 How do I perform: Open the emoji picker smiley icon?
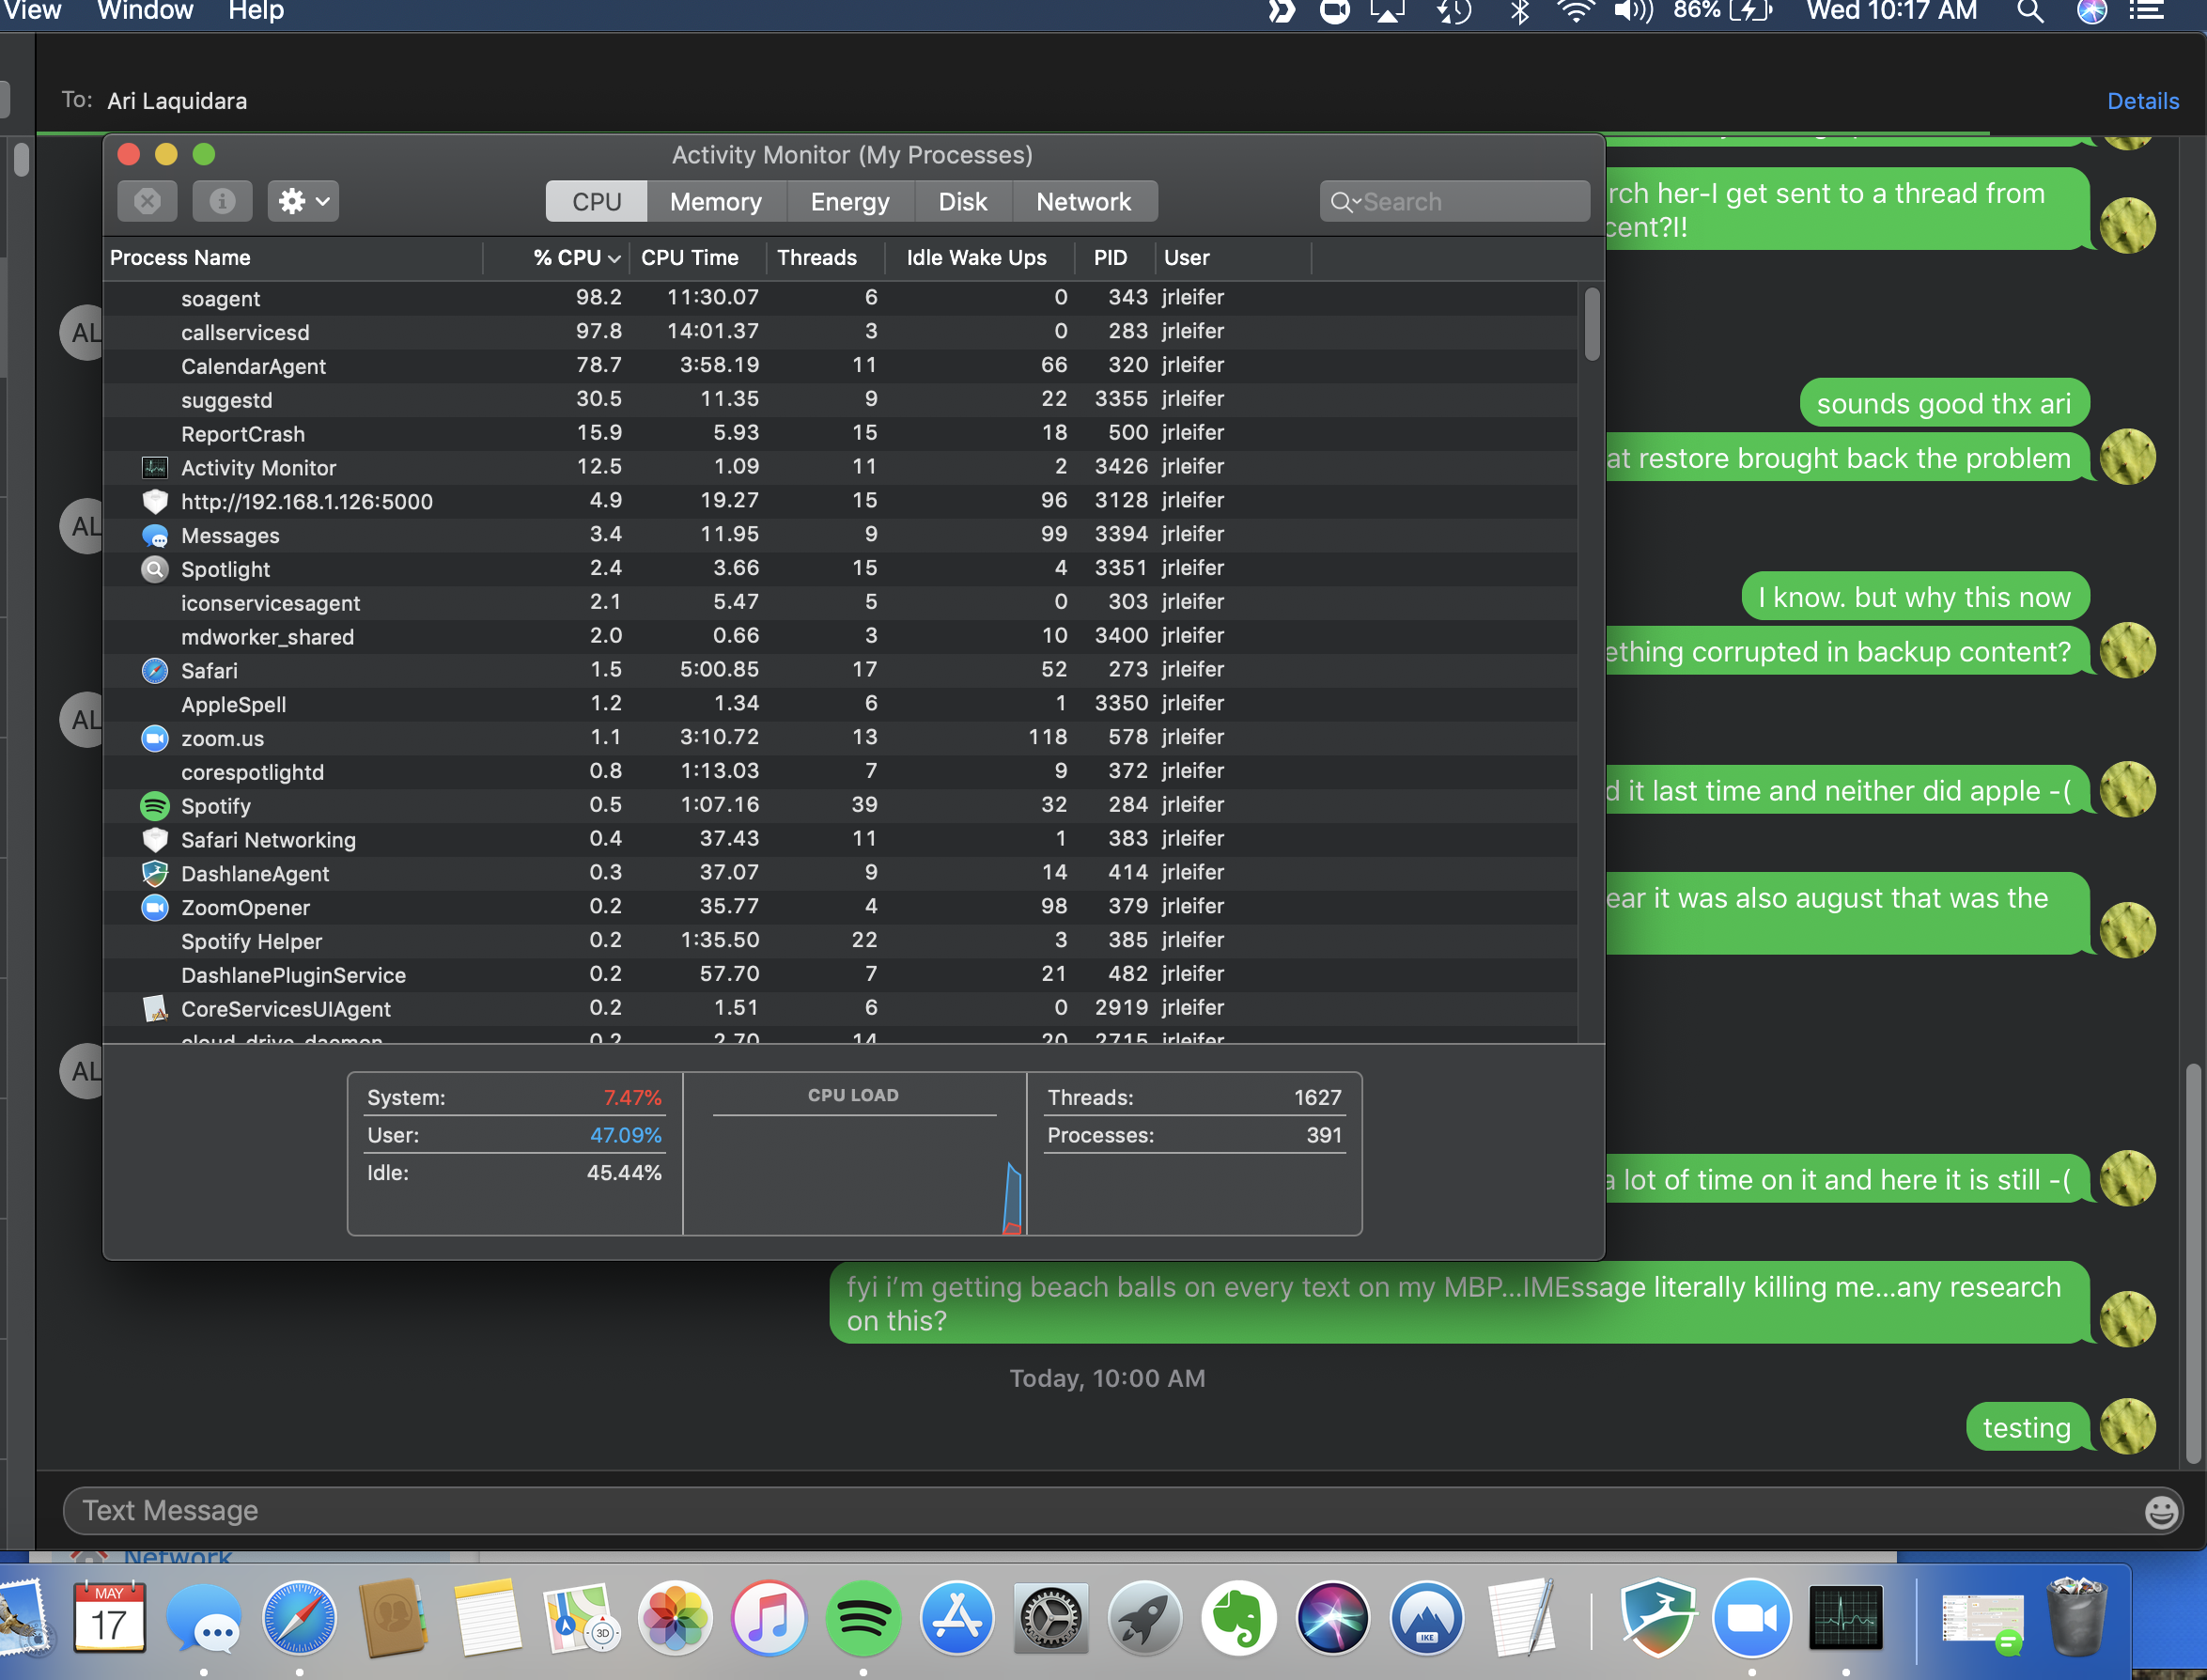tap(2161, 1512)
